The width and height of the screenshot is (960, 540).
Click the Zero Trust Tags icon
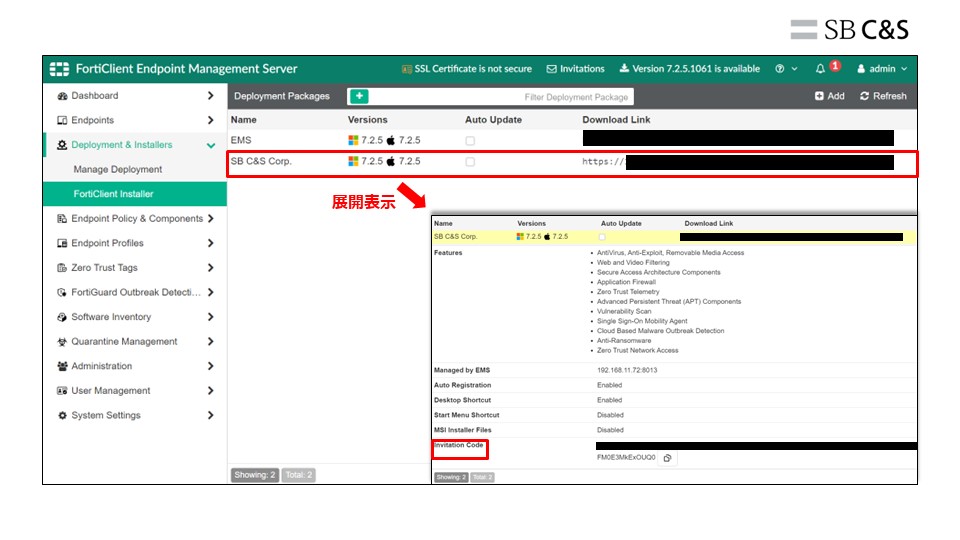(62, 268)
